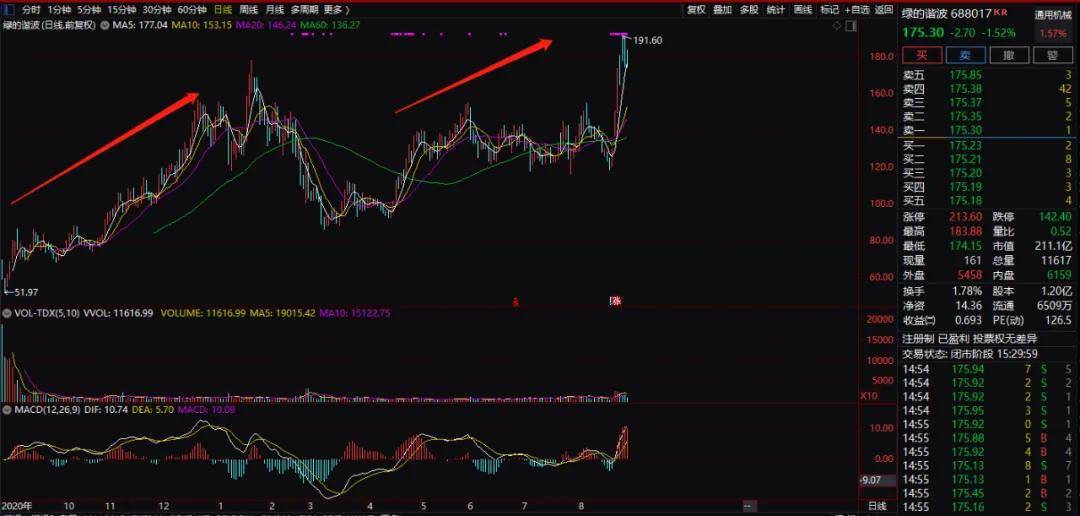Viewport: 1080px width, 516px height.
Task: Click the 注册制 已盈利 投票权无差异 line
Action: tap(970, 338)
